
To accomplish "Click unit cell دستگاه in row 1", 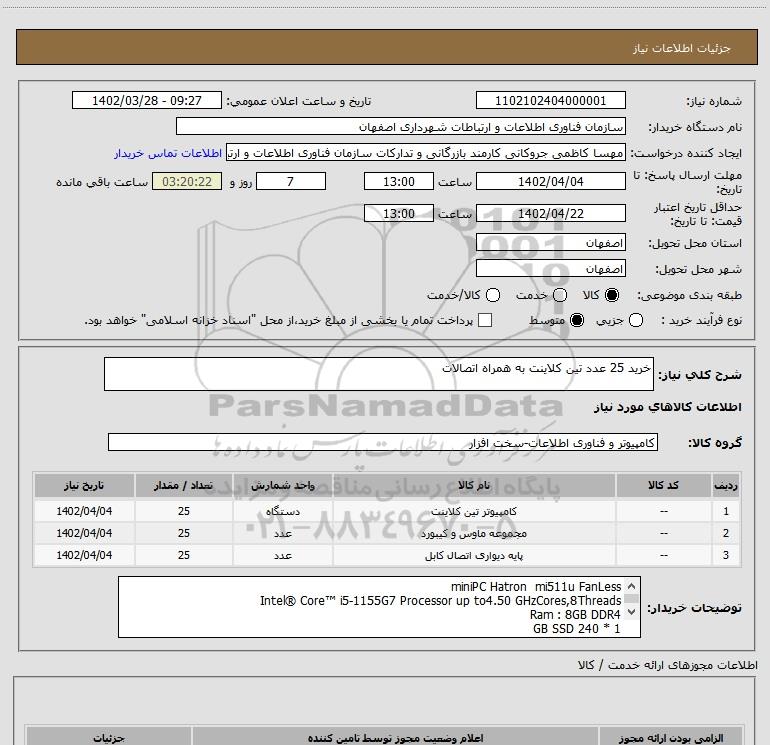I will pos(283,511).
